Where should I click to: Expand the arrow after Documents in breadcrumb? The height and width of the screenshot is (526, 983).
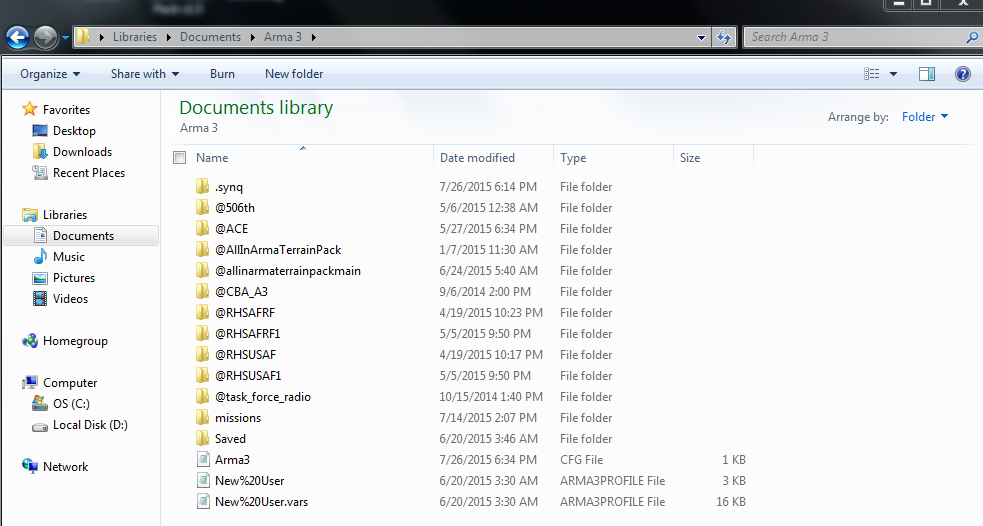pos(252,38)
